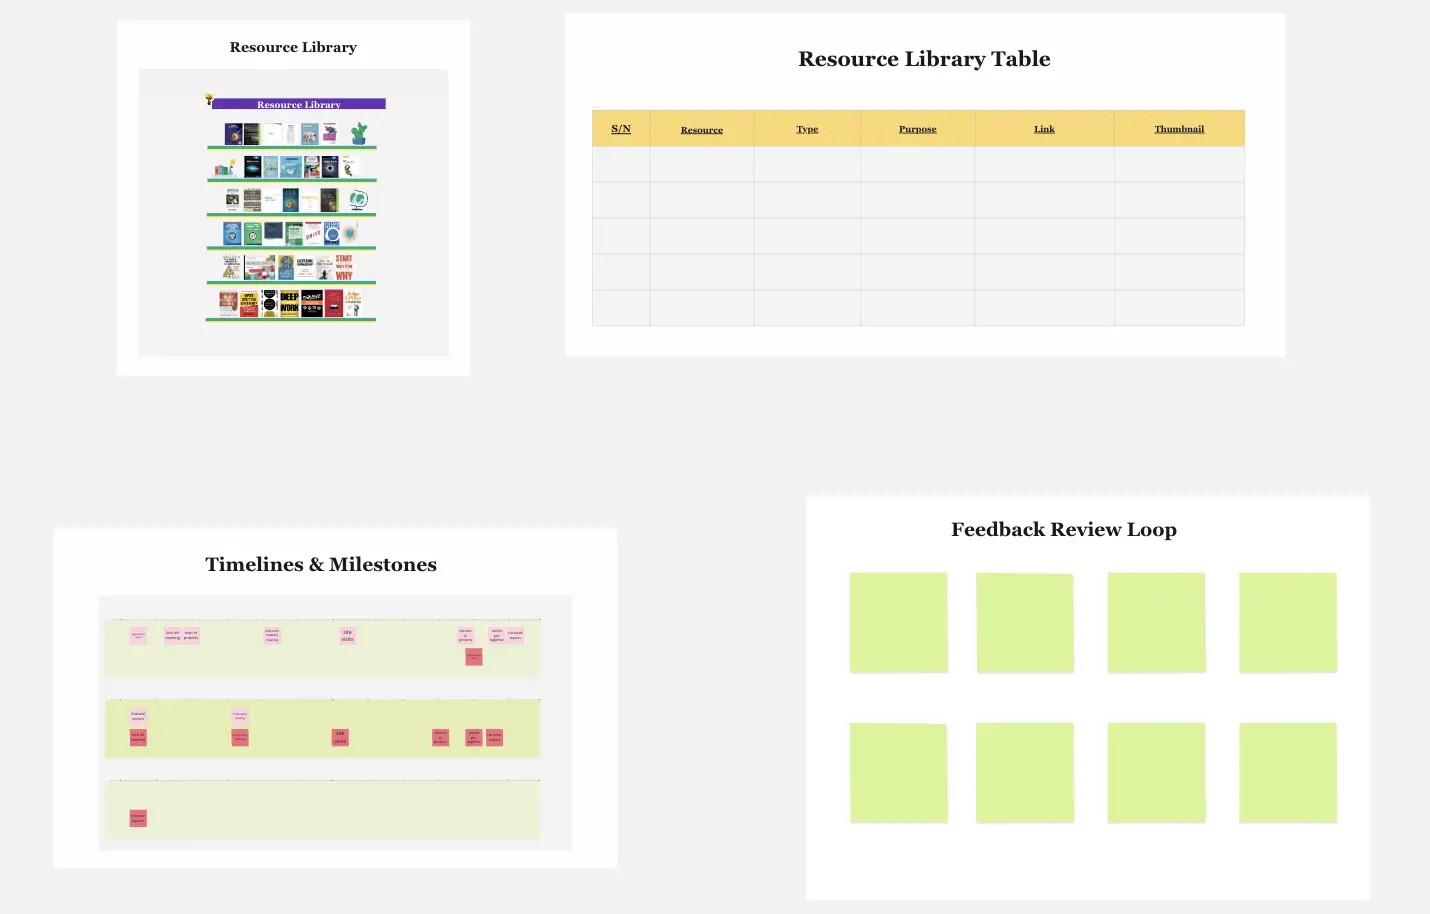Viewport: 1430px width, 914px height.
Task: Select the globe illustration on the bookshelf
Action: click(x=359, y=200)
